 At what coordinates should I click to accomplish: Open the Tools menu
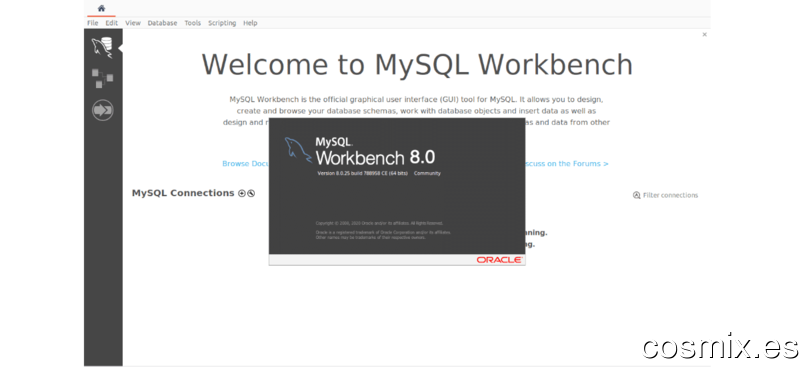(192, 23)
